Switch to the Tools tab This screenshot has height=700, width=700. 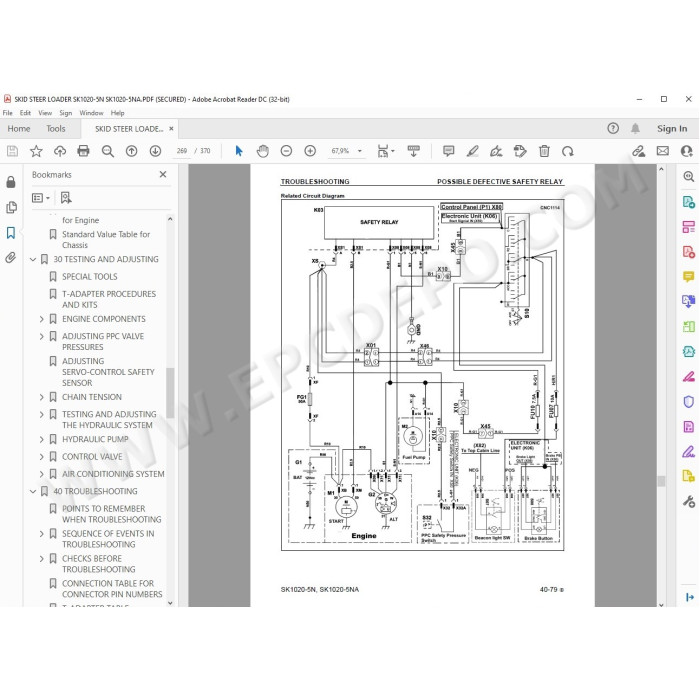[56, 129]
